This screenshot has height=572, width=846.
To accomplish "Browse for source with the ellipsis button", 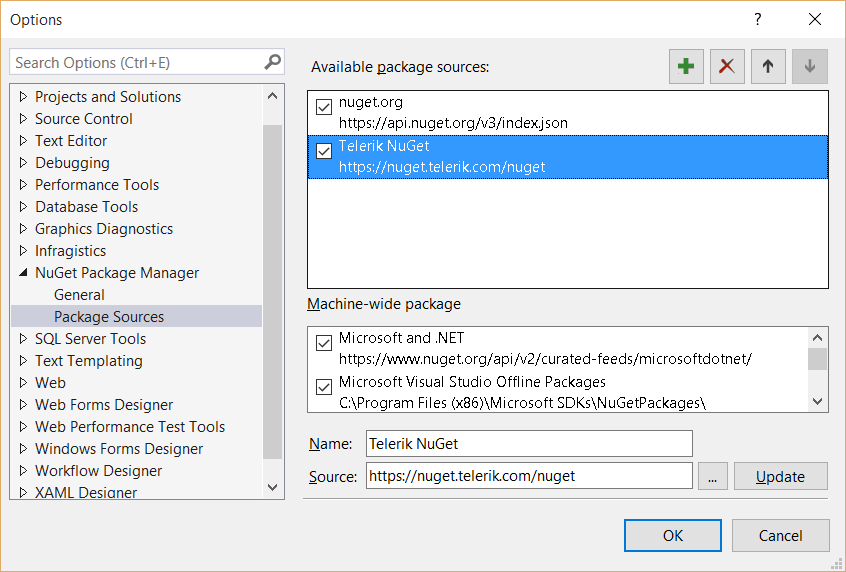I will pos(713,476).
